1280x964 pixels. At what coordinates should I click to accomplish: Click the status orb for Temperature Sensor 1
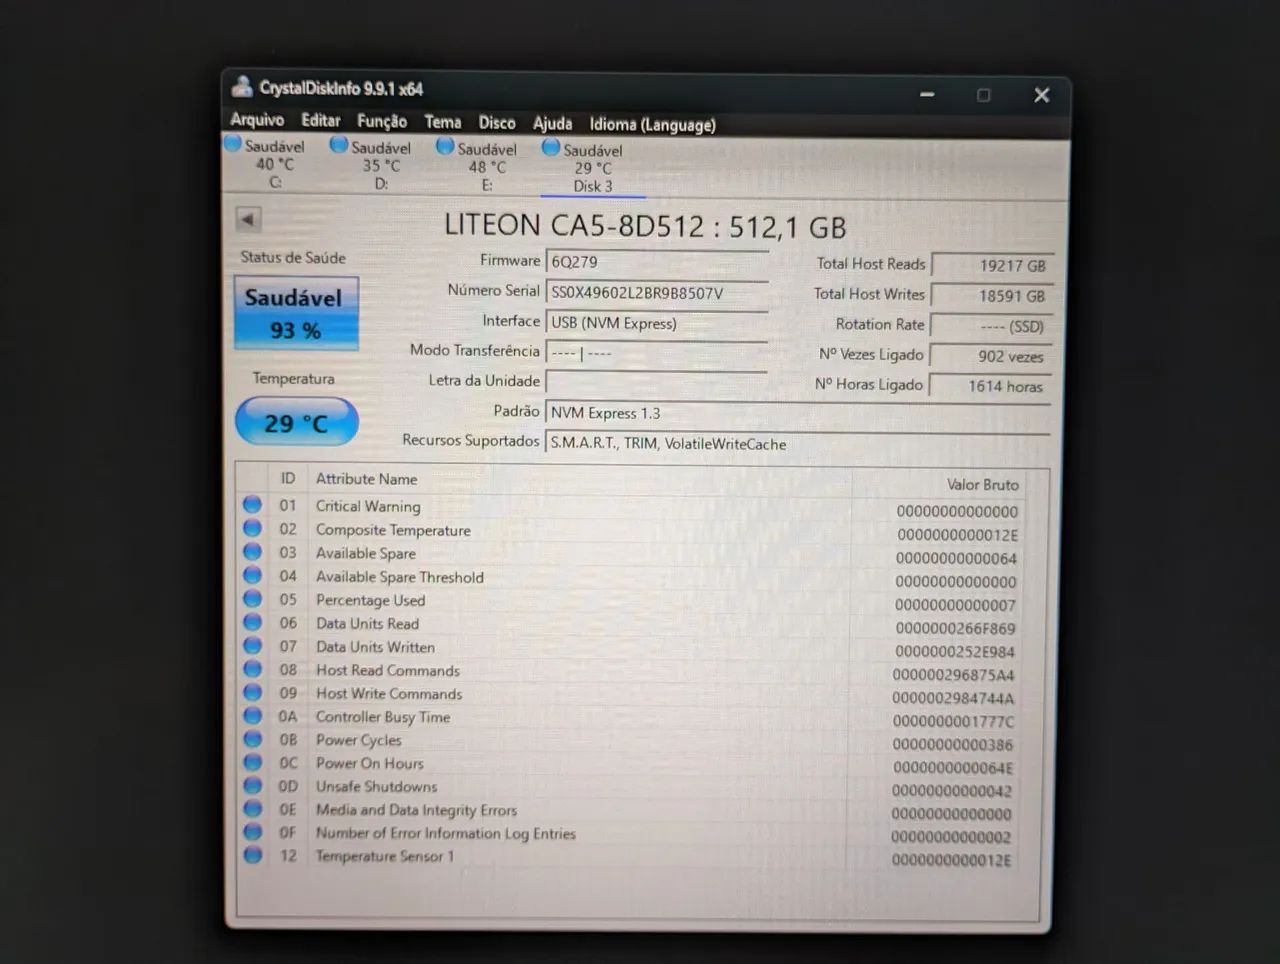click(x=252, y=855)
